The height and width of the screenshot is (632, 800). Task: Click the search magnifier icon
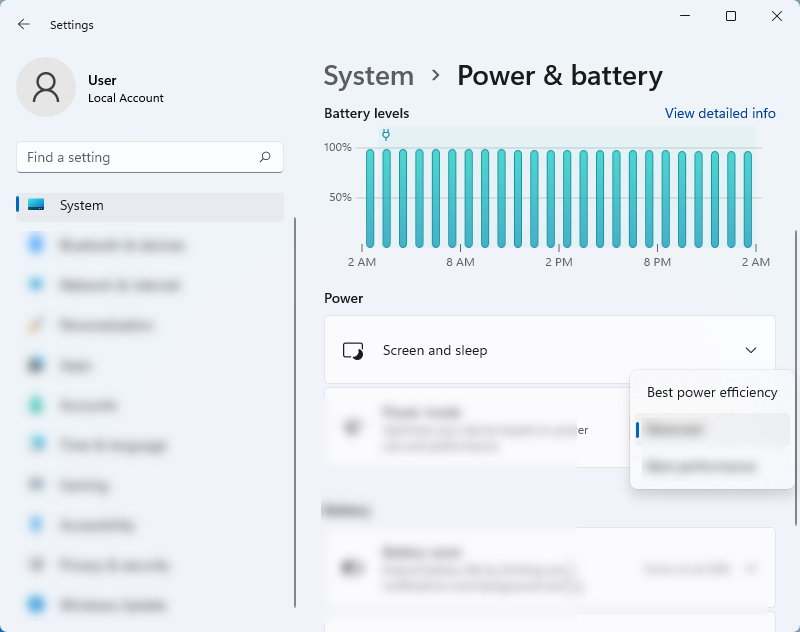click(x=265, y=157)
